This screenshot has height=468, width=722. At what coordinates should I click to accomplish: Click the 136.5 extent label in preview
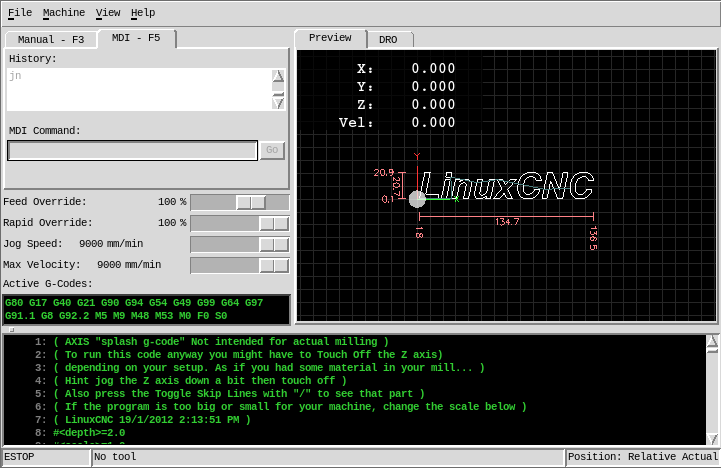pyautogui.click(x=593, y=238)
